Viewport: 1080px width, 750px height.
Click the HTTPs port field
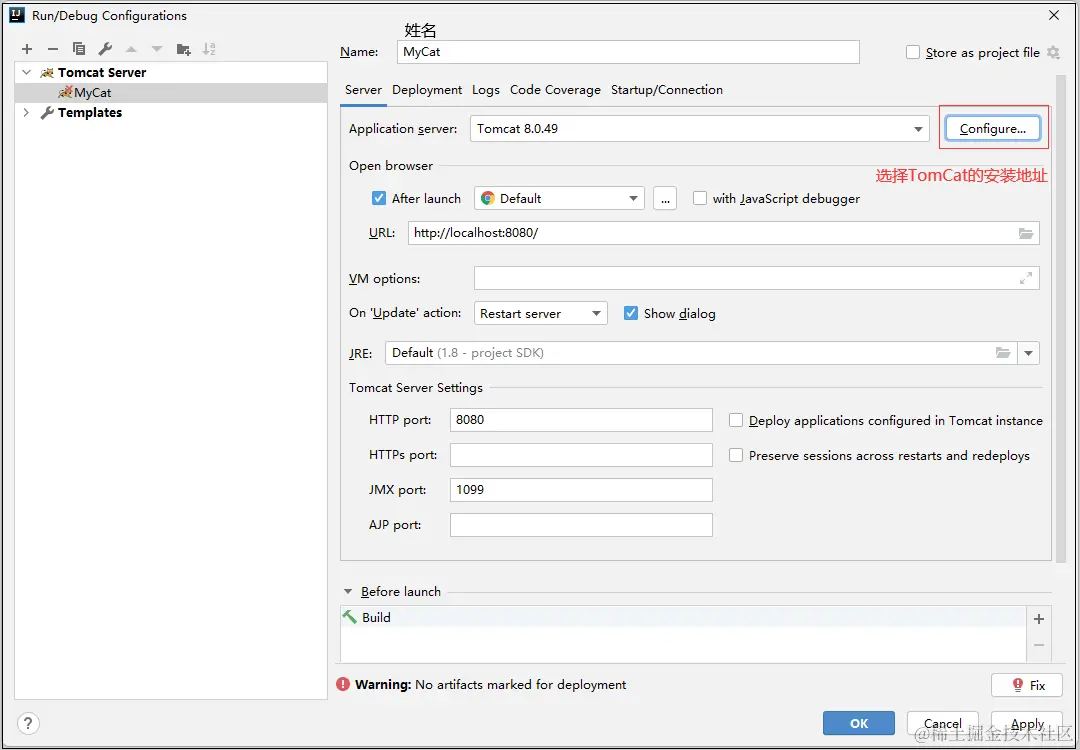581,455
